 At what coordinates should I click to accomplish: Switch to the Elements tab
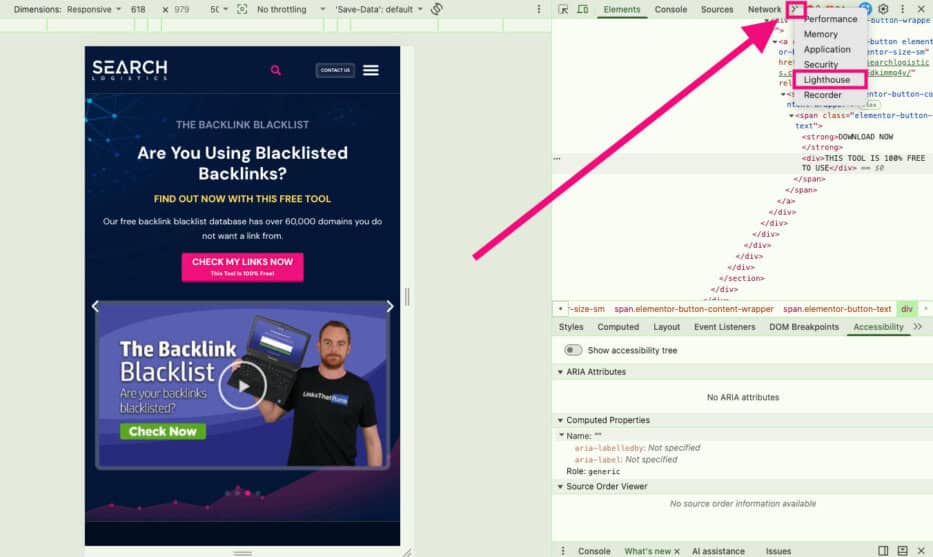click(x=621, y=10)
